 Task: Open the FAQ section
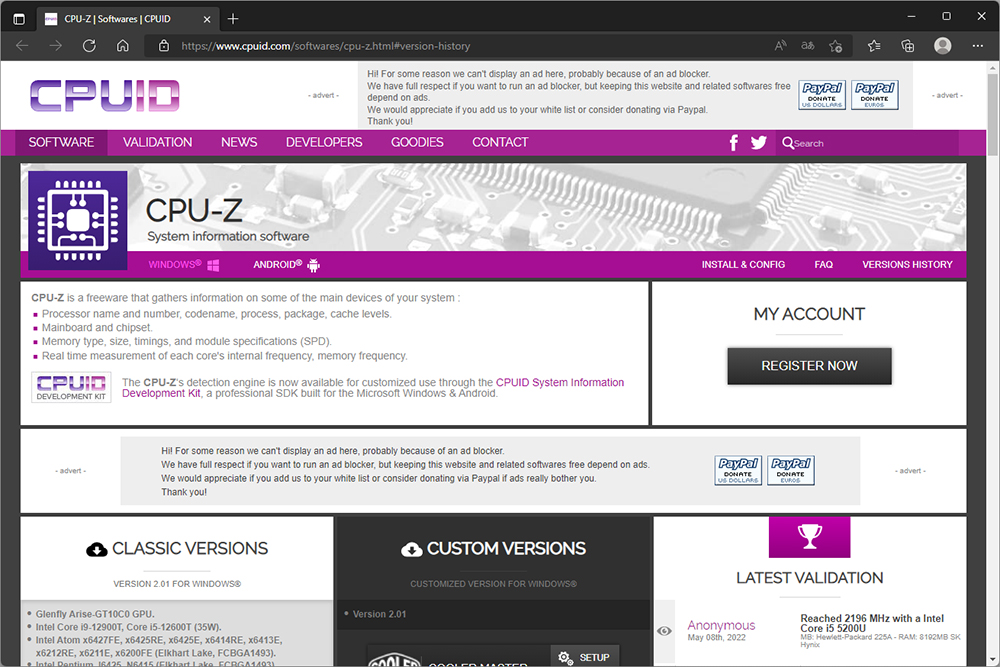tap(823, 265)
